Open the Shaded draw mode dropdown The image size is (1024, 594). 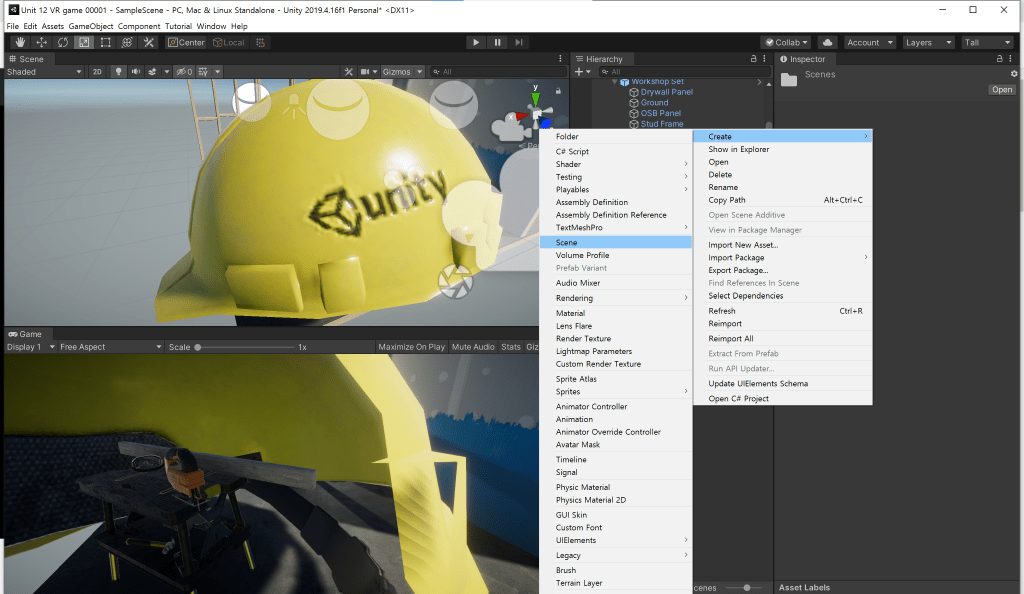44,72
